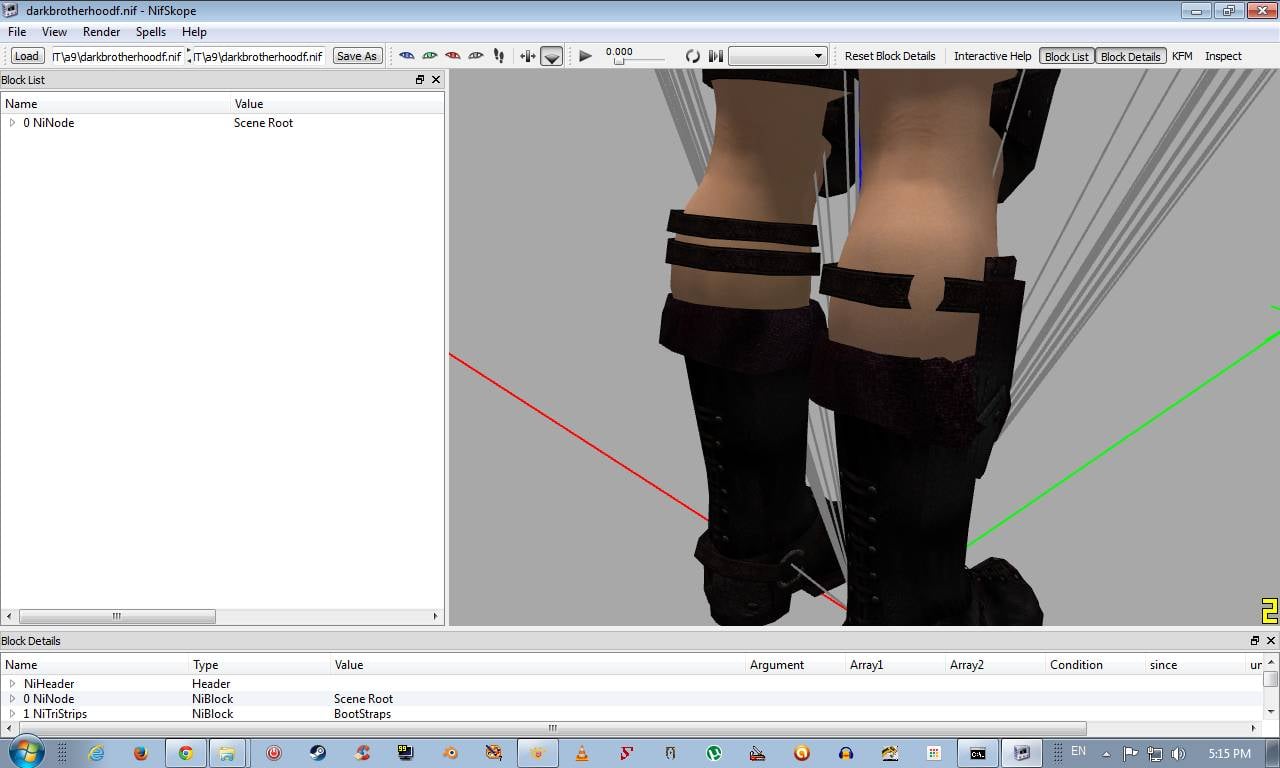
Task: Open Interactive Help
Action: coord(992,56)
